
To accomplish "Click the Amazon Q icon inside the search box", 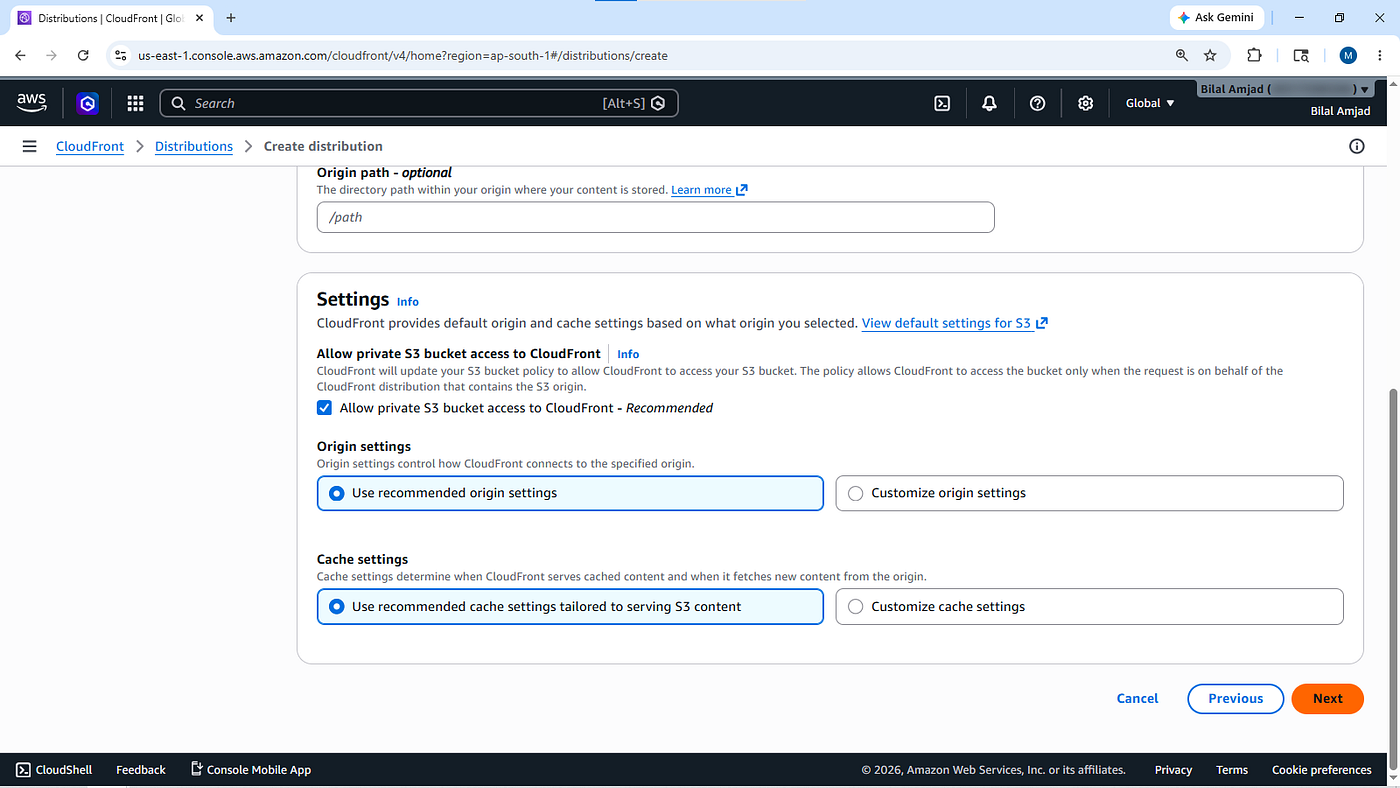I will click(x=658, y=103).
